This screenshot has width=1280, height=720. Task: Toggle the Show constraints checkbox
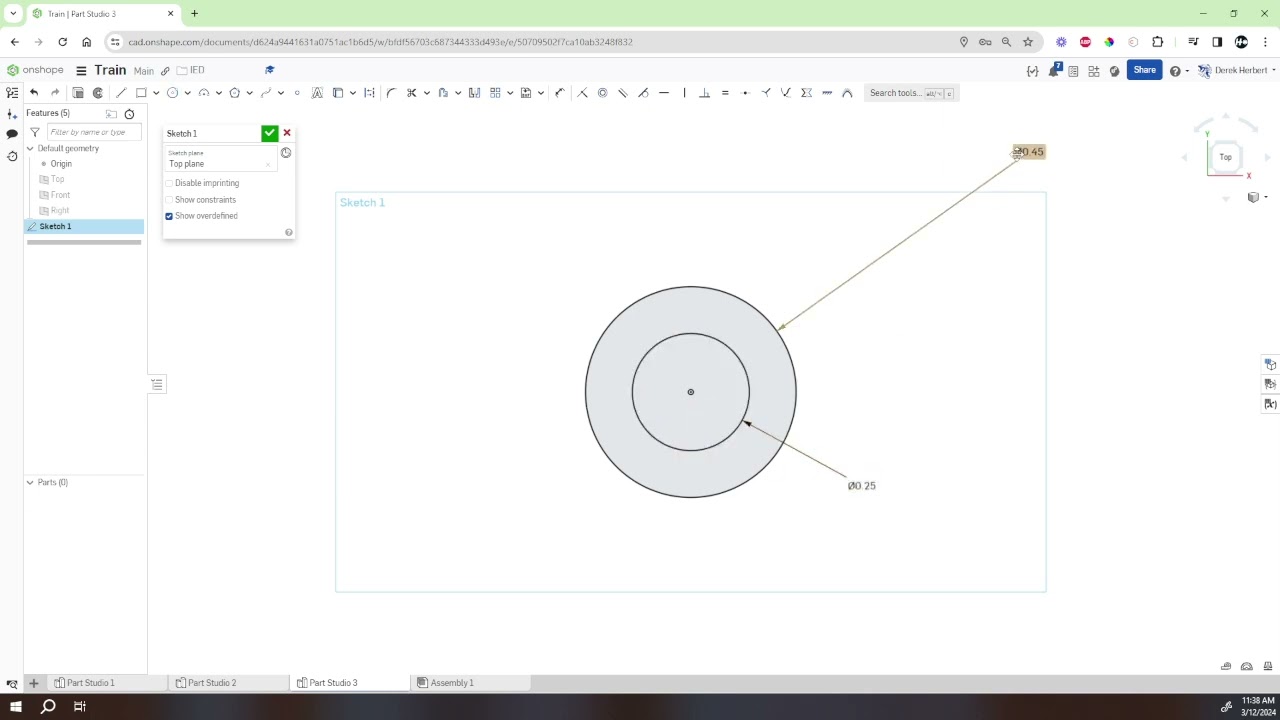[x=169, y=200]
